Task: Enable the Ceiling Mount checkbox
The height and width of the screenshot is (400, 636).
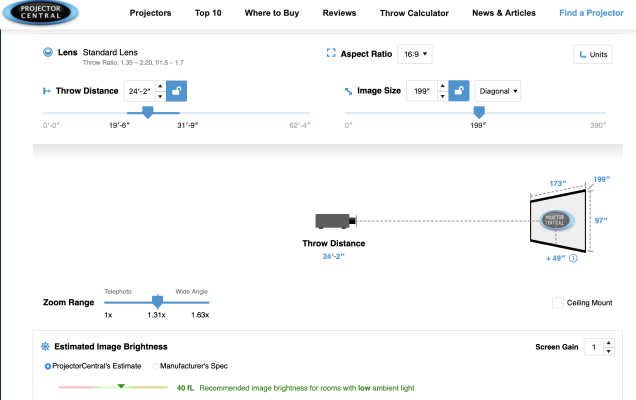Action: [x=558, y=303]
